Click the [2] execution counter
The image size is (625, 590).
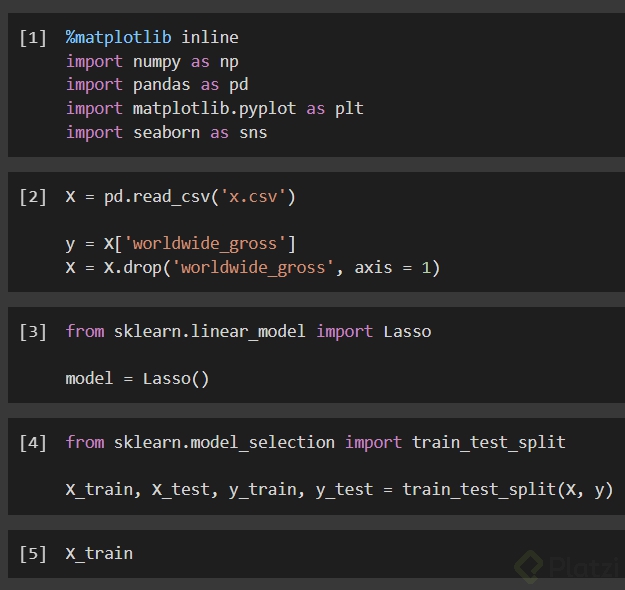pyautogui.click(x=33, y=197)
